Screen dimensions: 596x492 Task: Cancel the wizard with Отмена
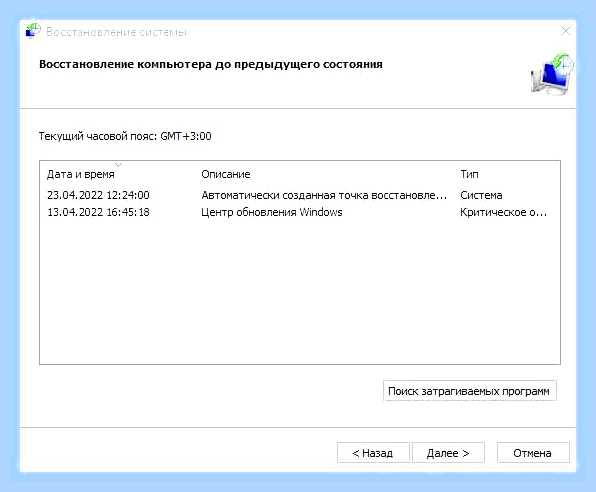(533, 453)
